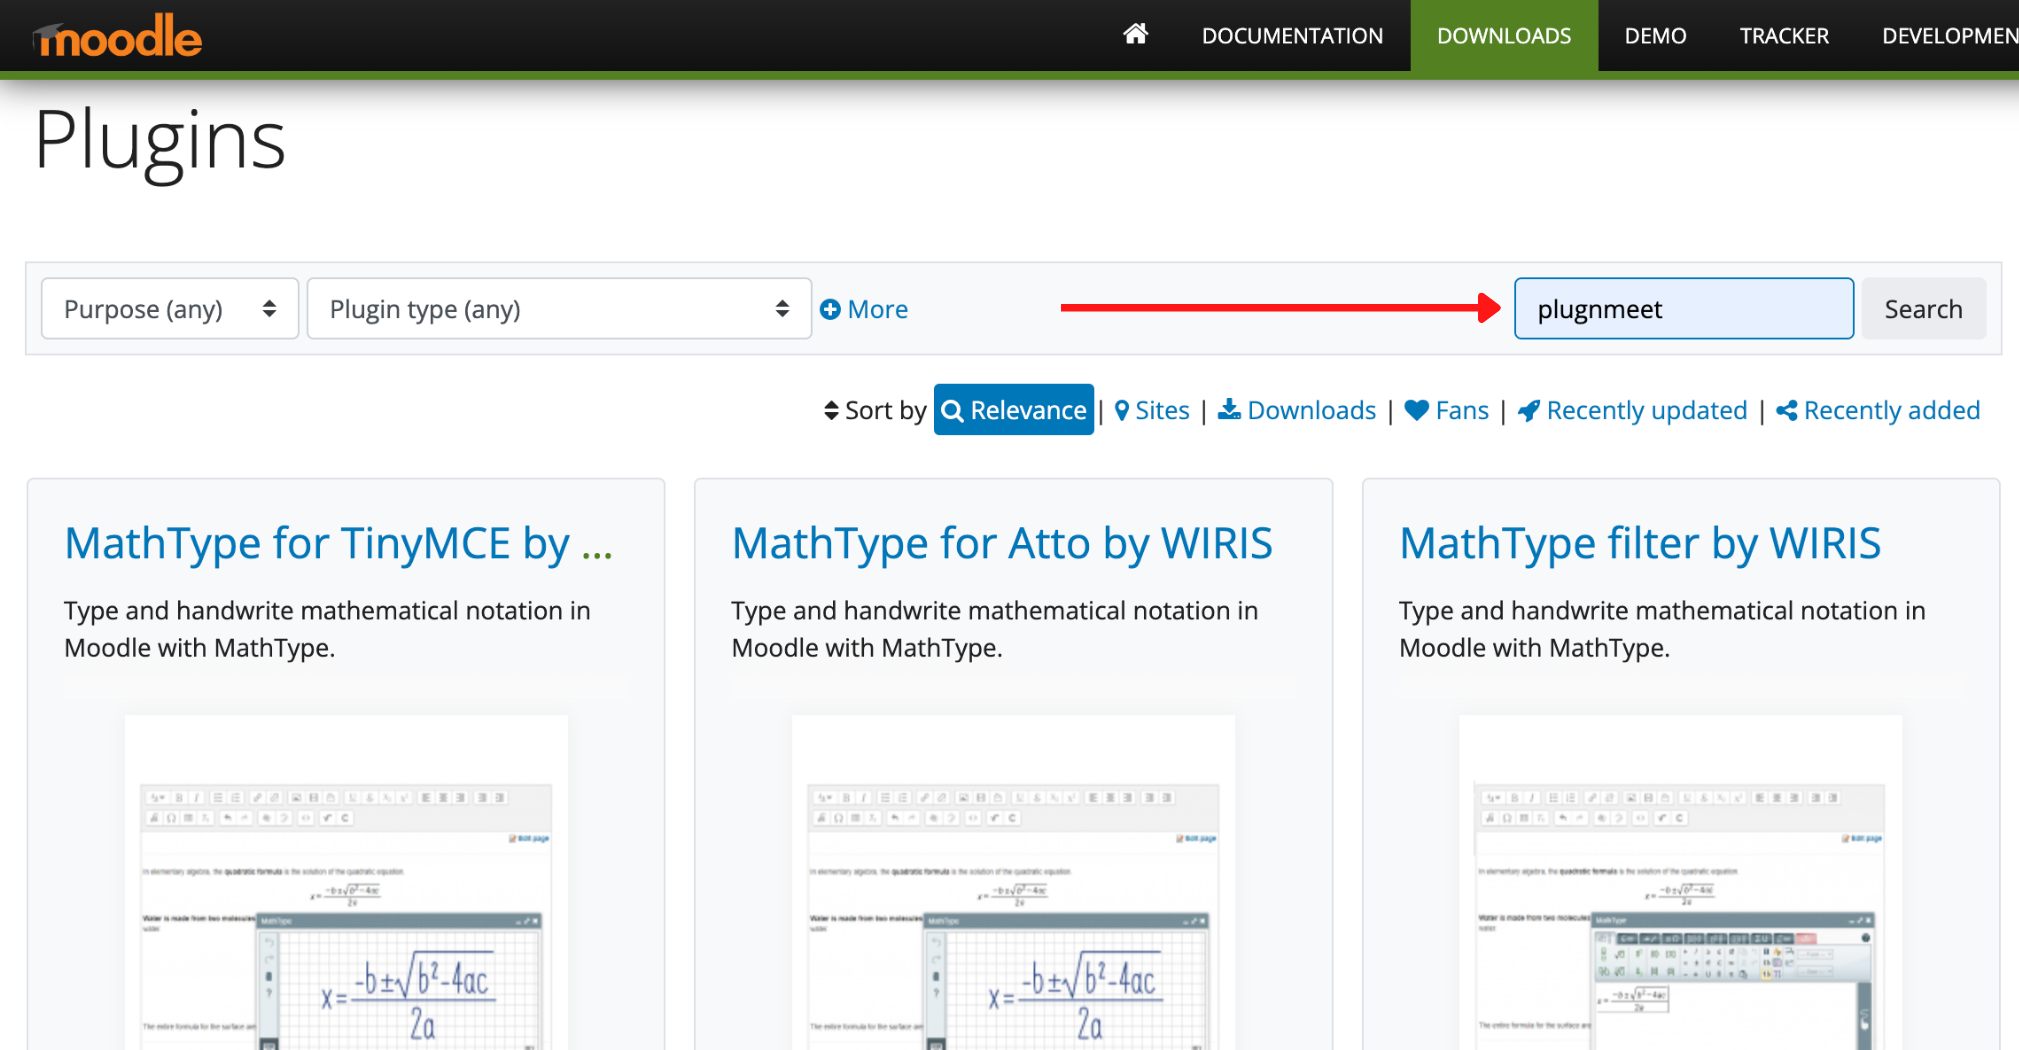Click the rocket Recently updated icon
This screenshot has height=1050, width=2019.
(1528, 411)
